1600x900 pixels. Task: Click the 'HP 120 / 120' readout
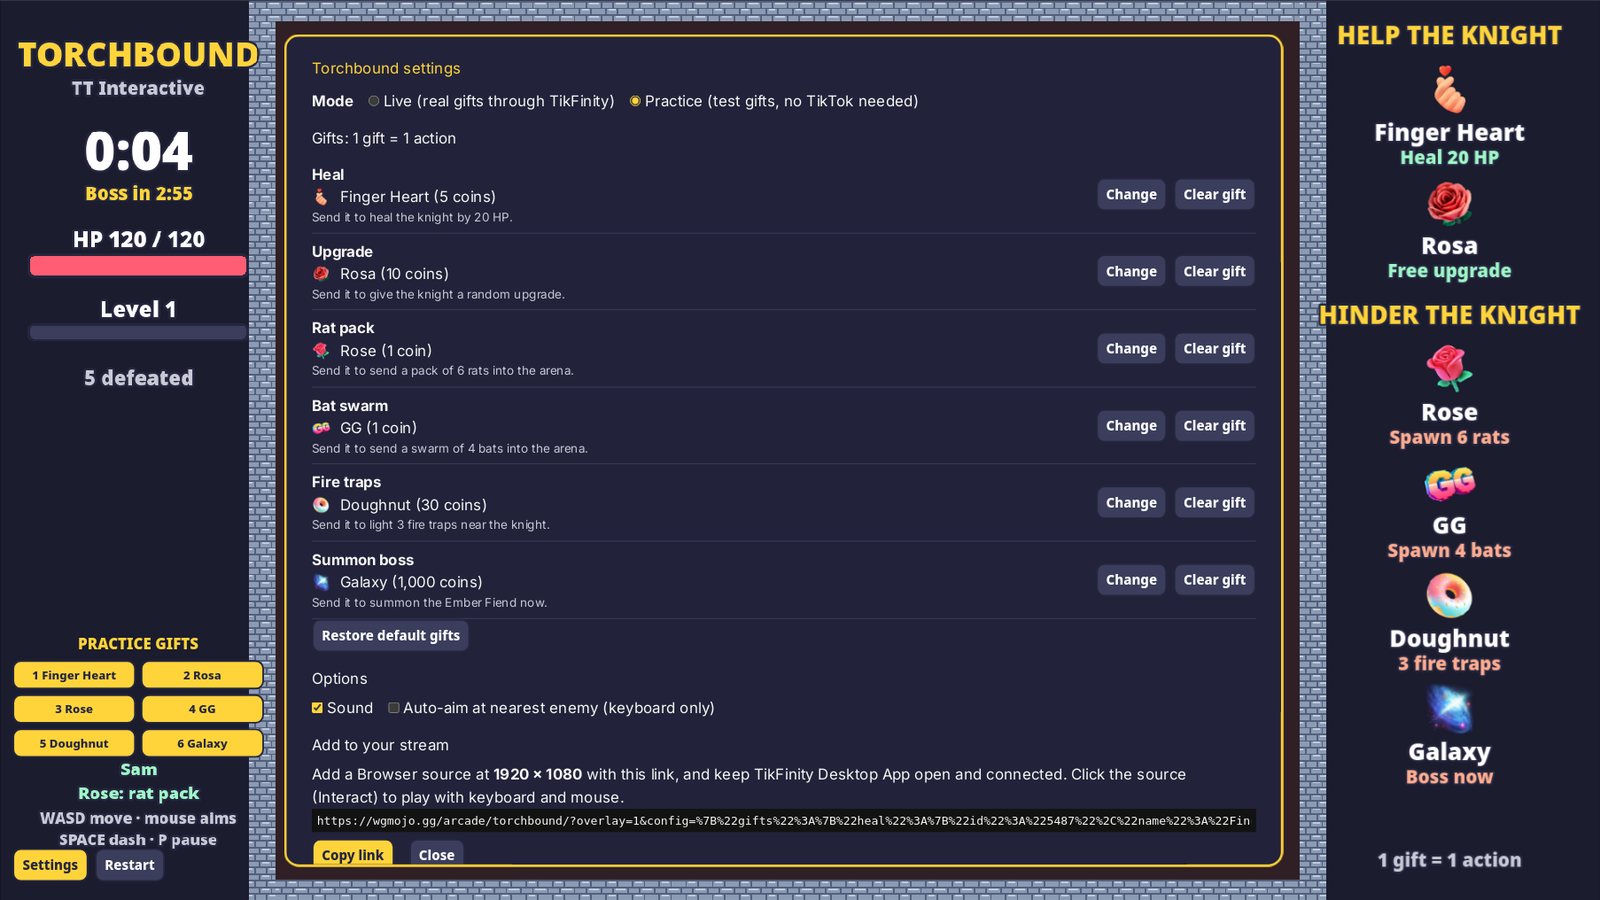click(139, 240)
